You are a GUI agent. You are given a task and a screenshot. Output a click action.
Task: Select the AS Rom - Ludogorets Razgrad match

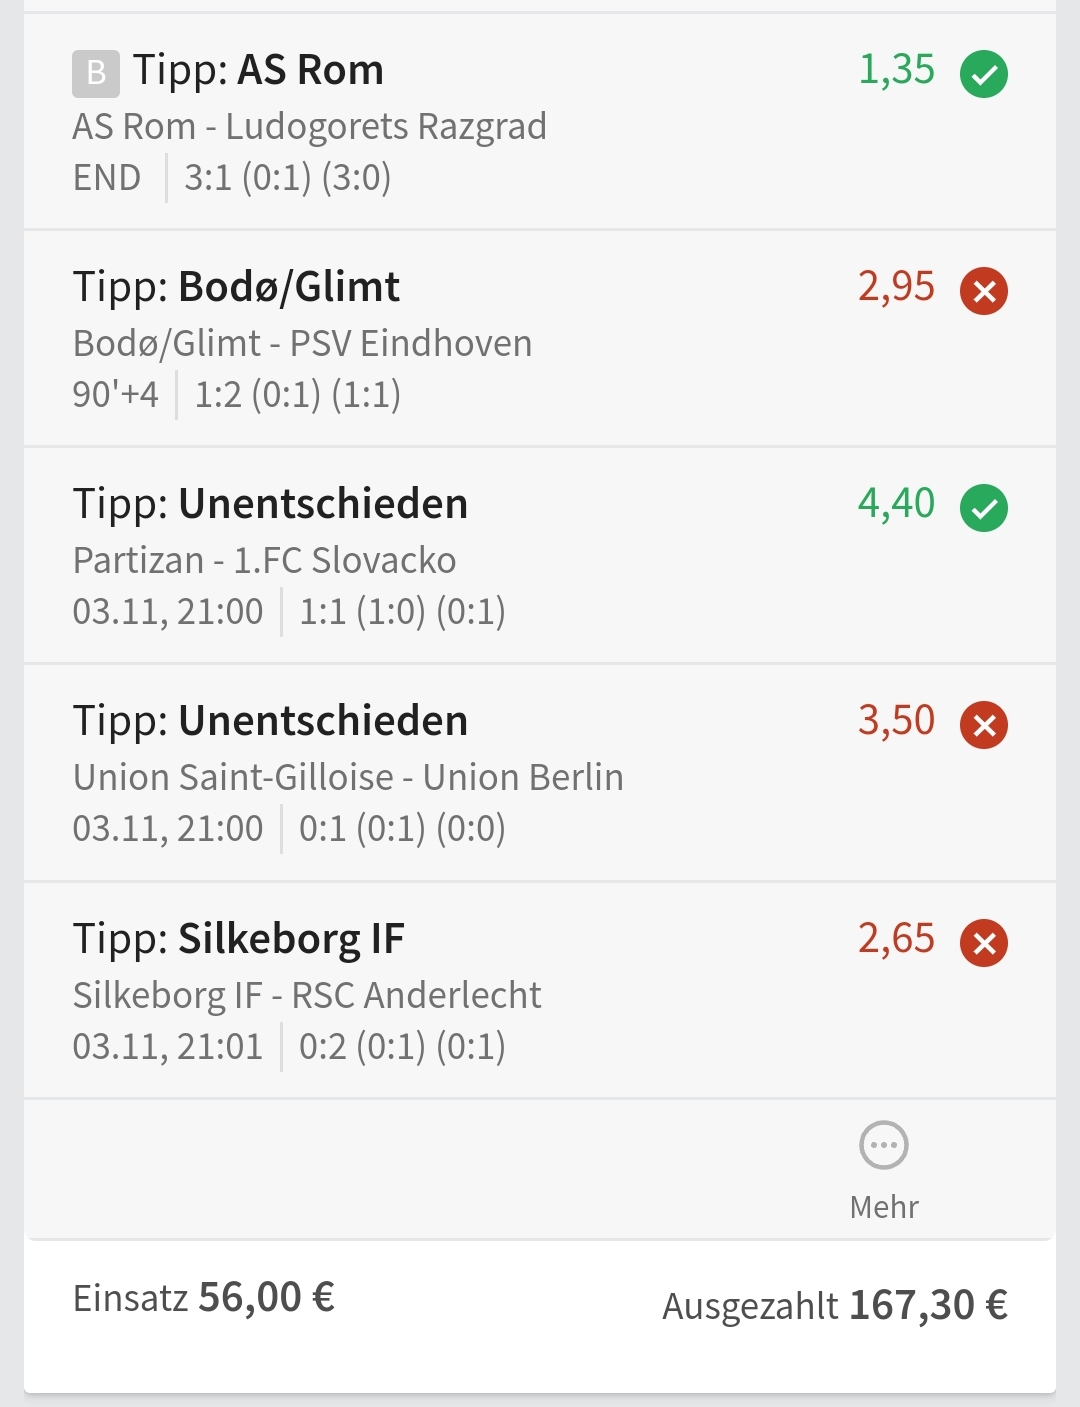(310, 127)
